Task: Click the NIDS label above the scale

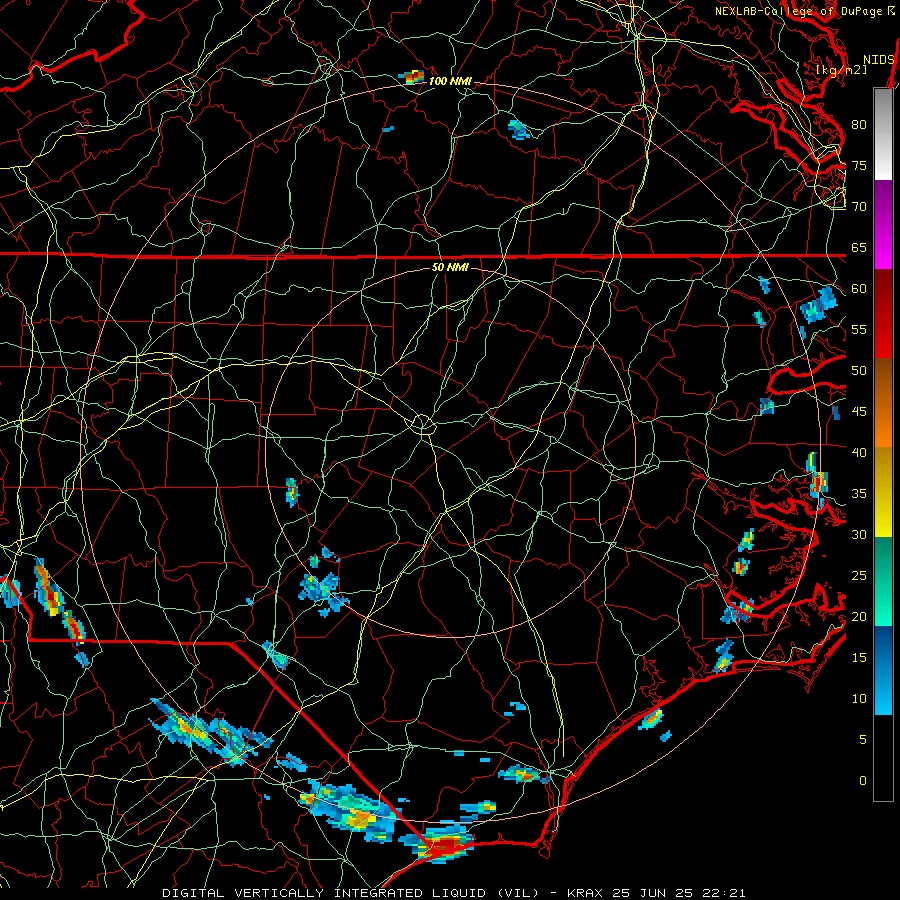Action: click(878, 60)
